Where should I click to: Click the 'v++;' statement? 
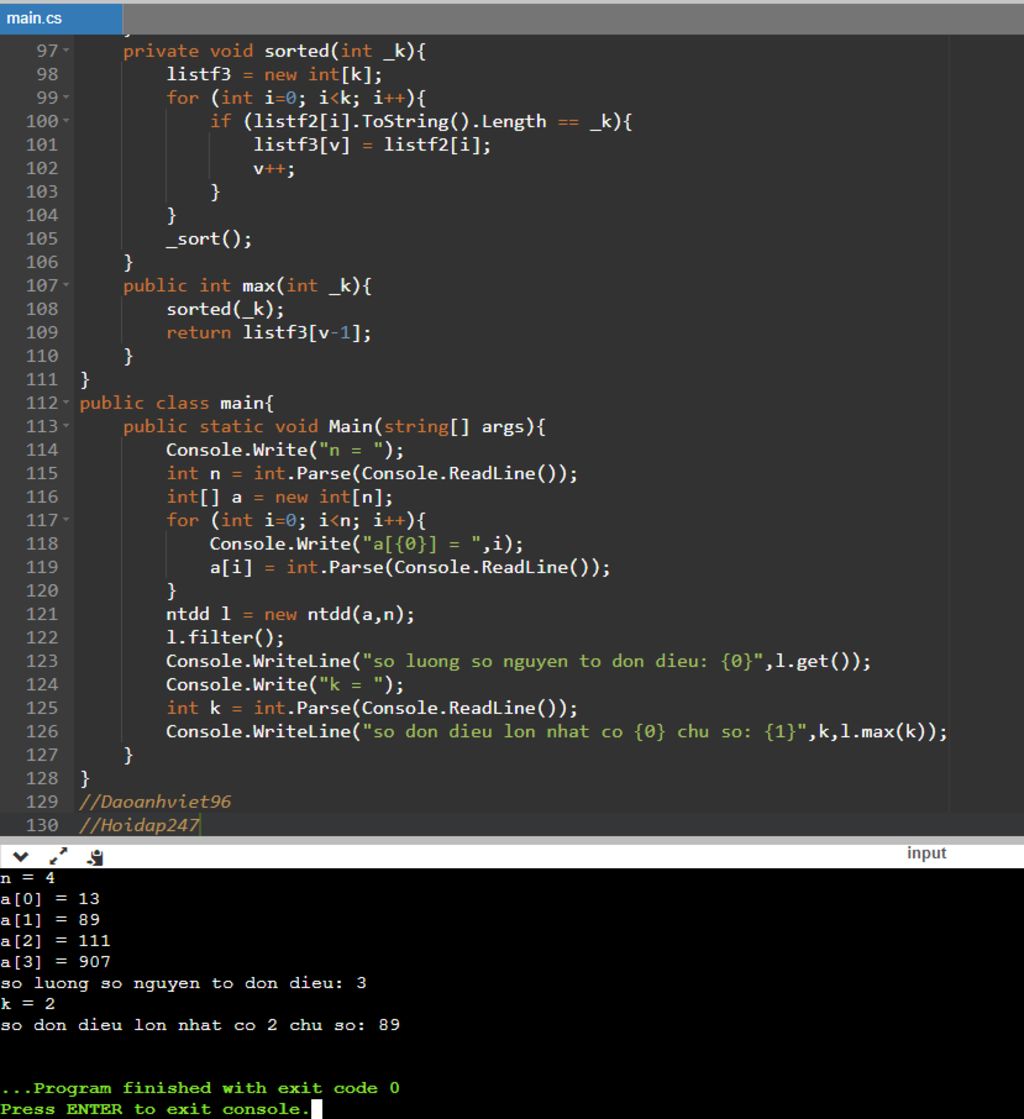coord(273,168)
